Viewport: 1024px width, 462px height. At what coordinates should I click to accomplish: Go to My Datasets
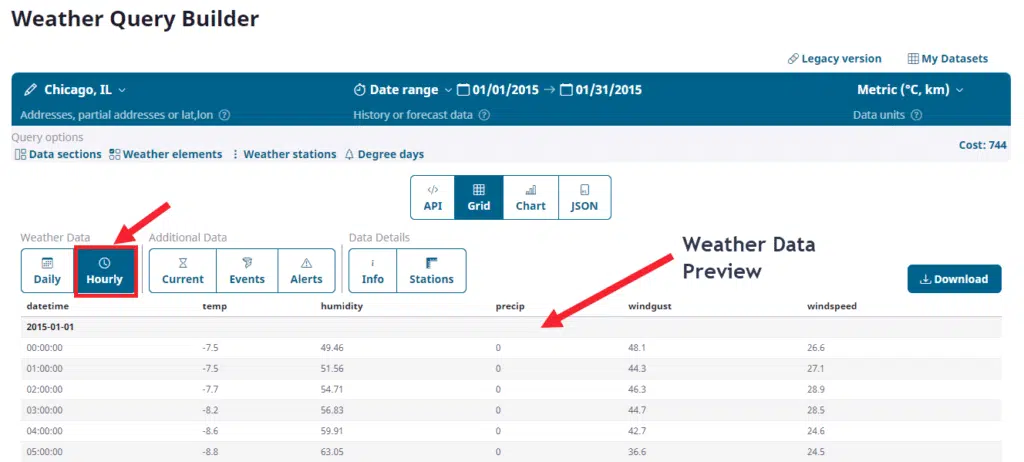pyautogui.click(x=947, y=59)
